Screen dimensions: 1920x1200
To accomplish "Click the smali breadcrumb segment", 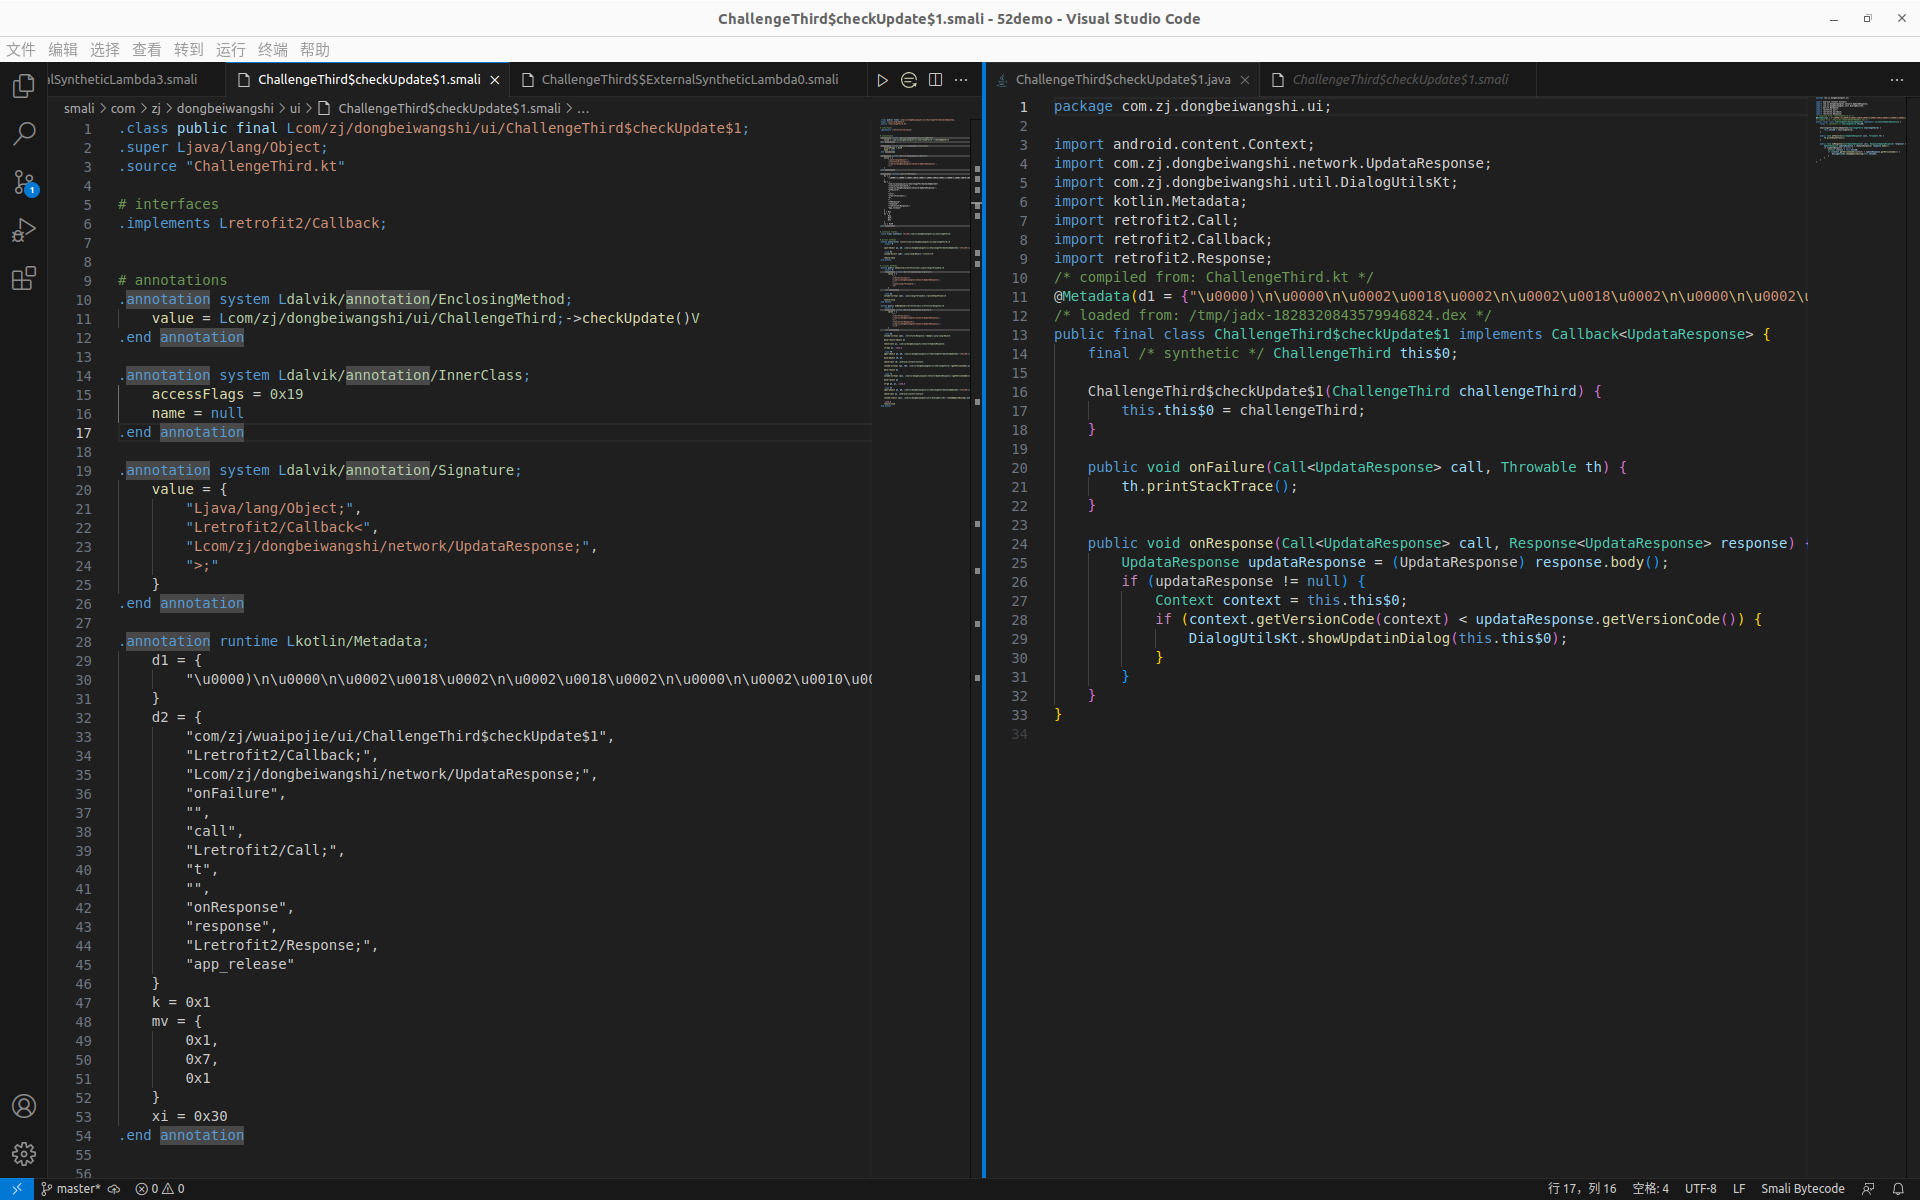I will pyautogui.click(x=79, y=108).
